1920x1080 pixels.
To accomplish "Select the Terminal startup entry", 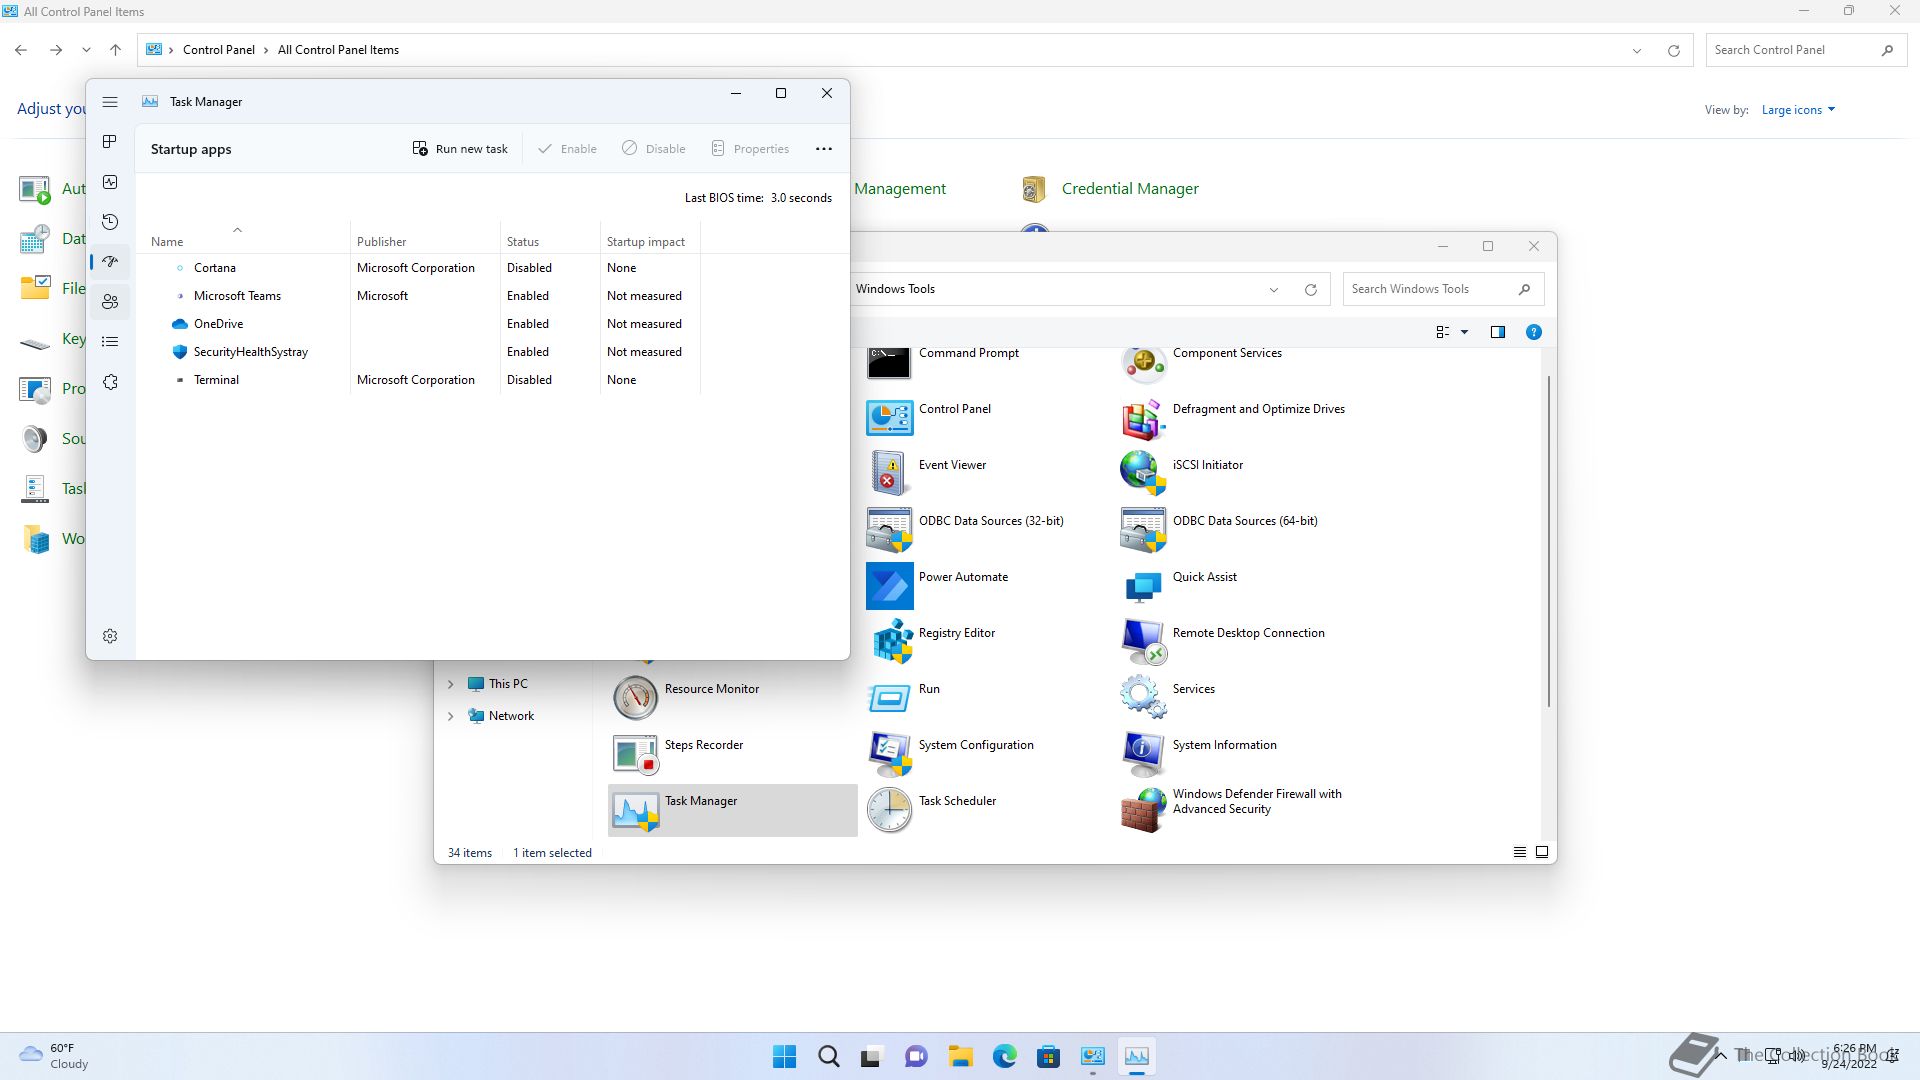I will click(418, 380).
